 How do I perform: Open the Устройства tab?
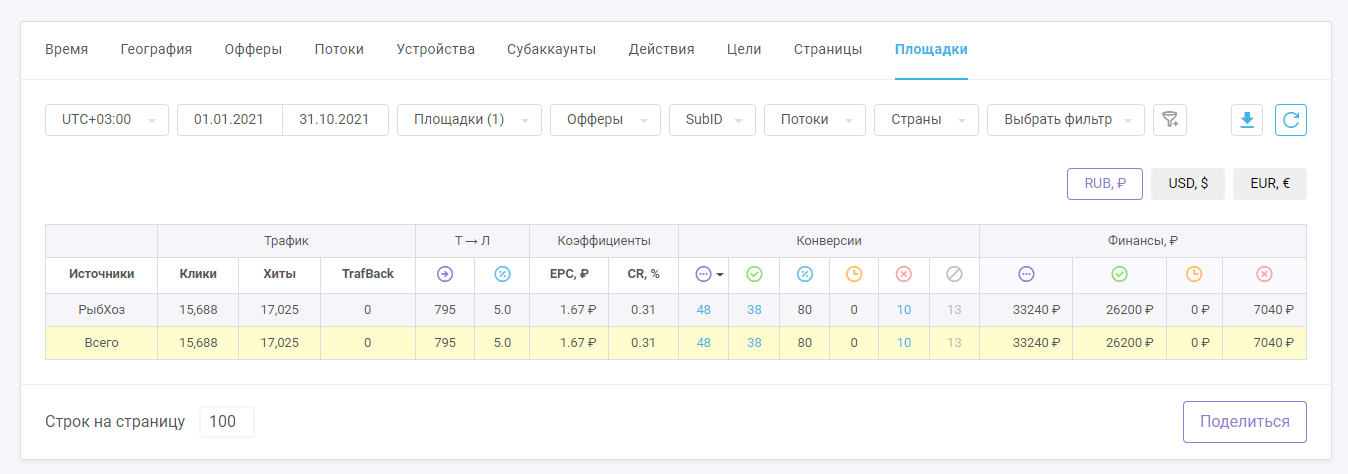click(x=435, y=49)
